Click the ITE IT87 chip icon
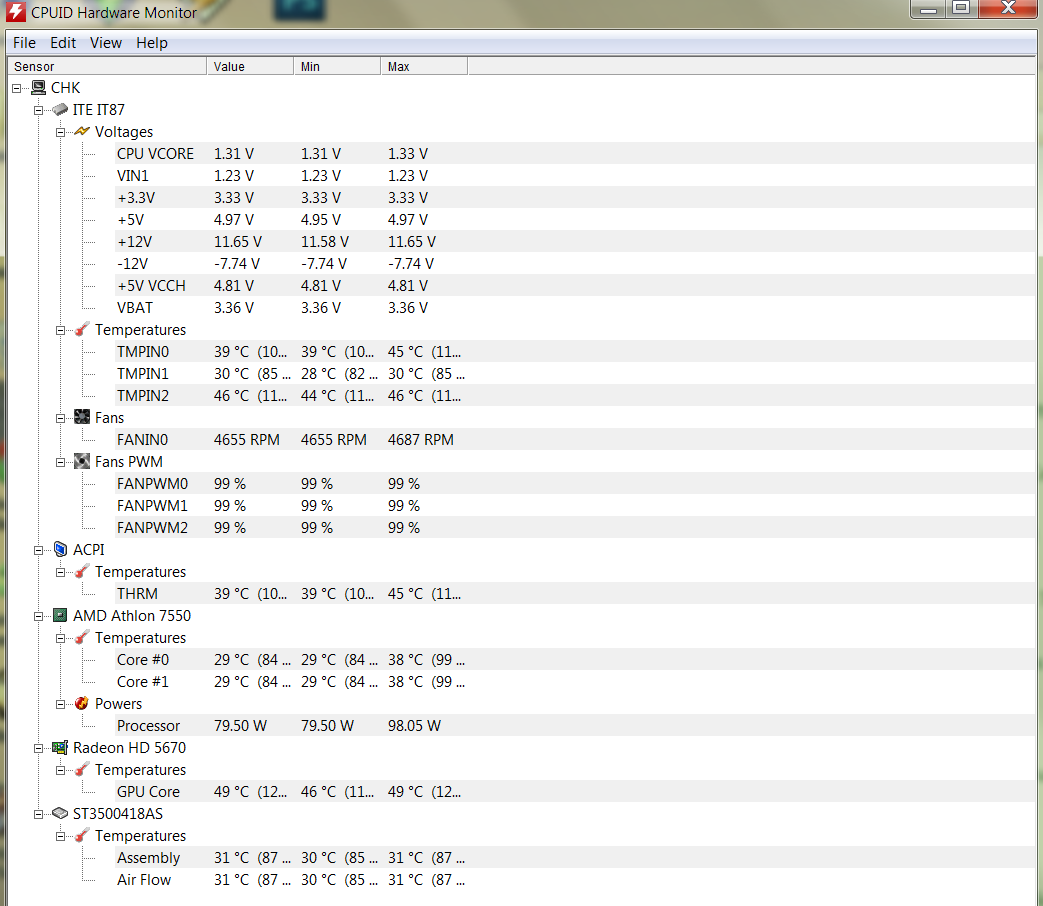Image resolution: width=1043 pixels, height=906 pixels. [60, 109]
